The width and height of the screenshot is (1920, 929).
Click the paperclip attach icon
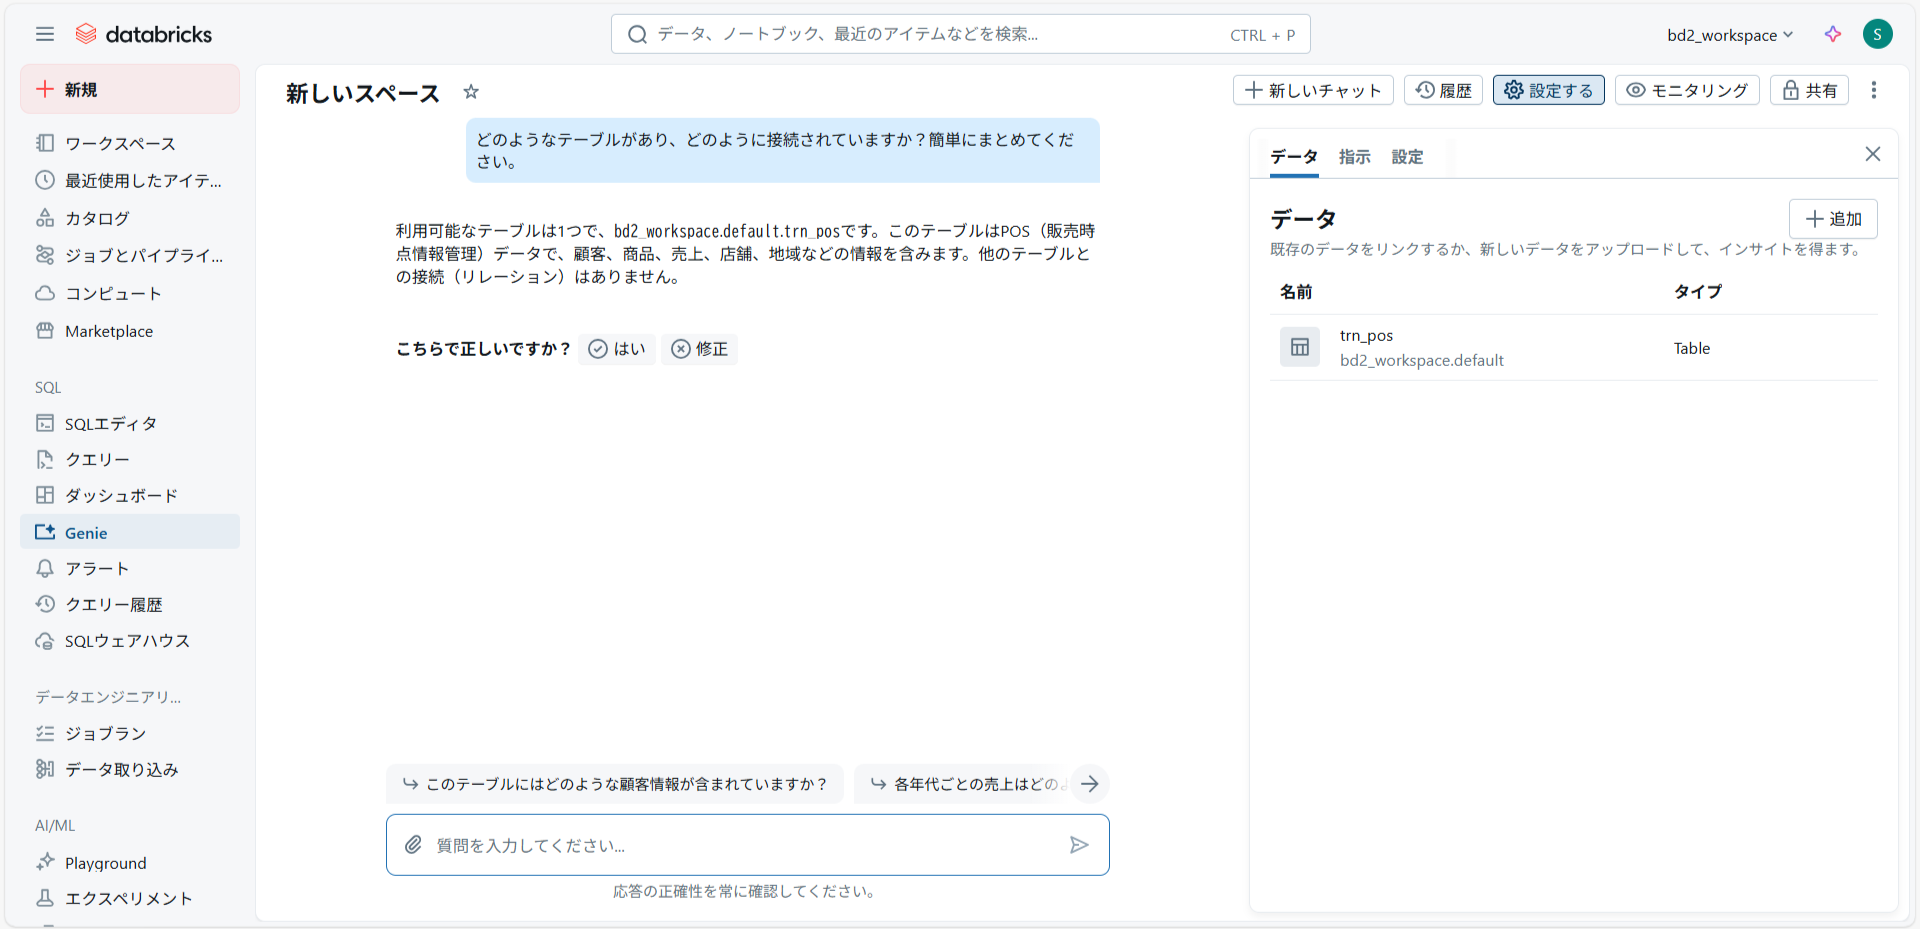(x=413, y=845)
